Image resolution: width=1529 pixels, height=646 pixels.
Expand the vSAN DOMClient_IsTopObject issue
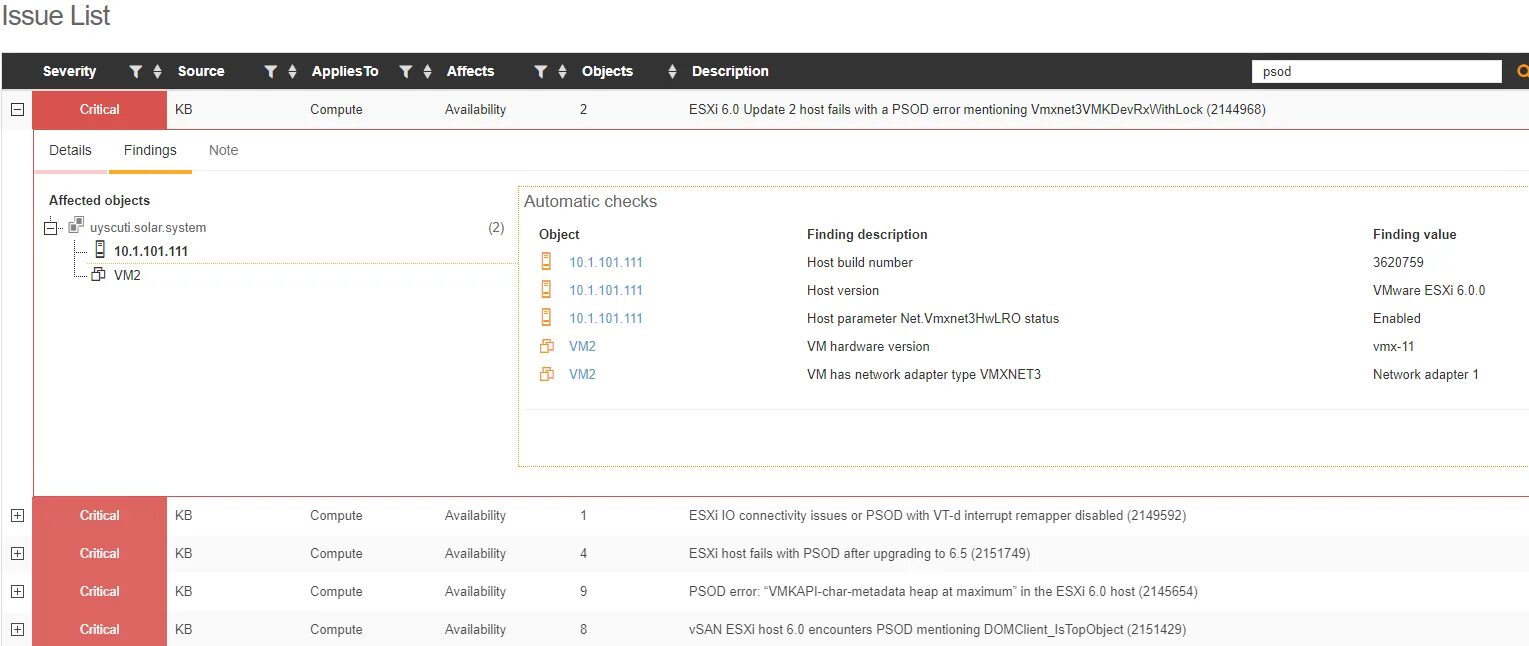17,630
